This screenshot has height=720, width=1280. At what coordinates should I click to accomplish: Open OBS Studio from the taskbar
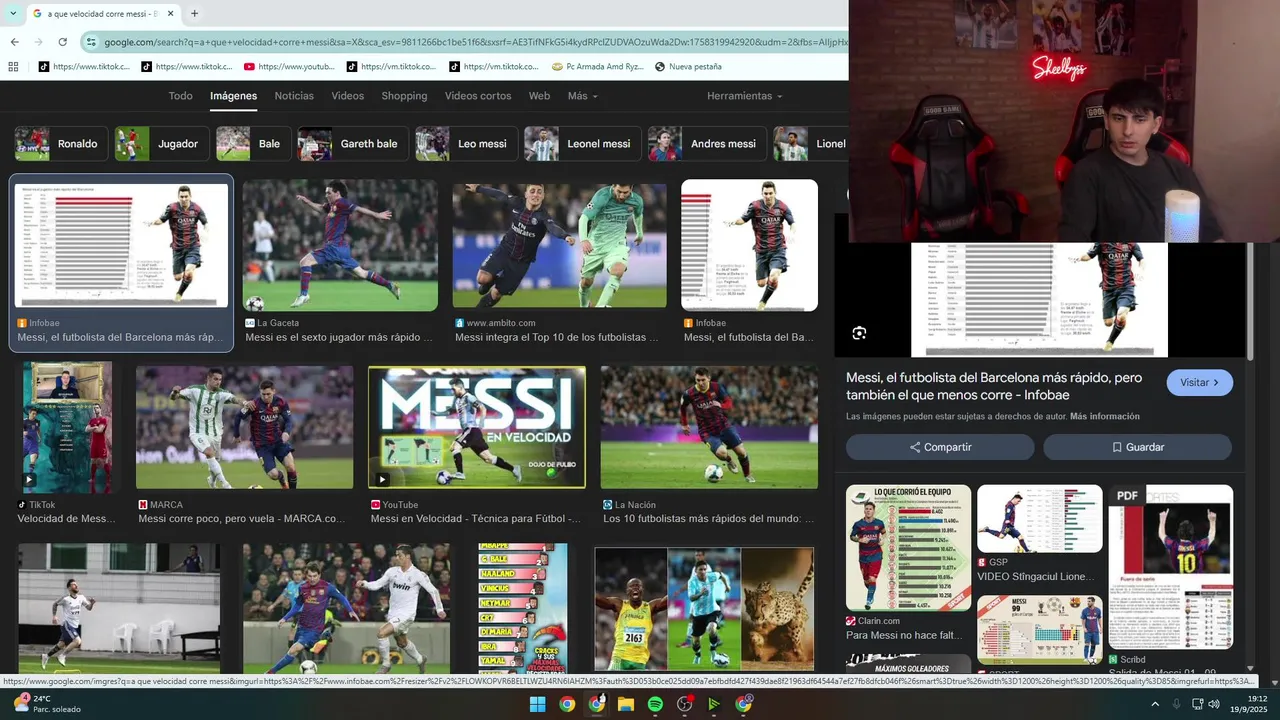click(685, 704)
